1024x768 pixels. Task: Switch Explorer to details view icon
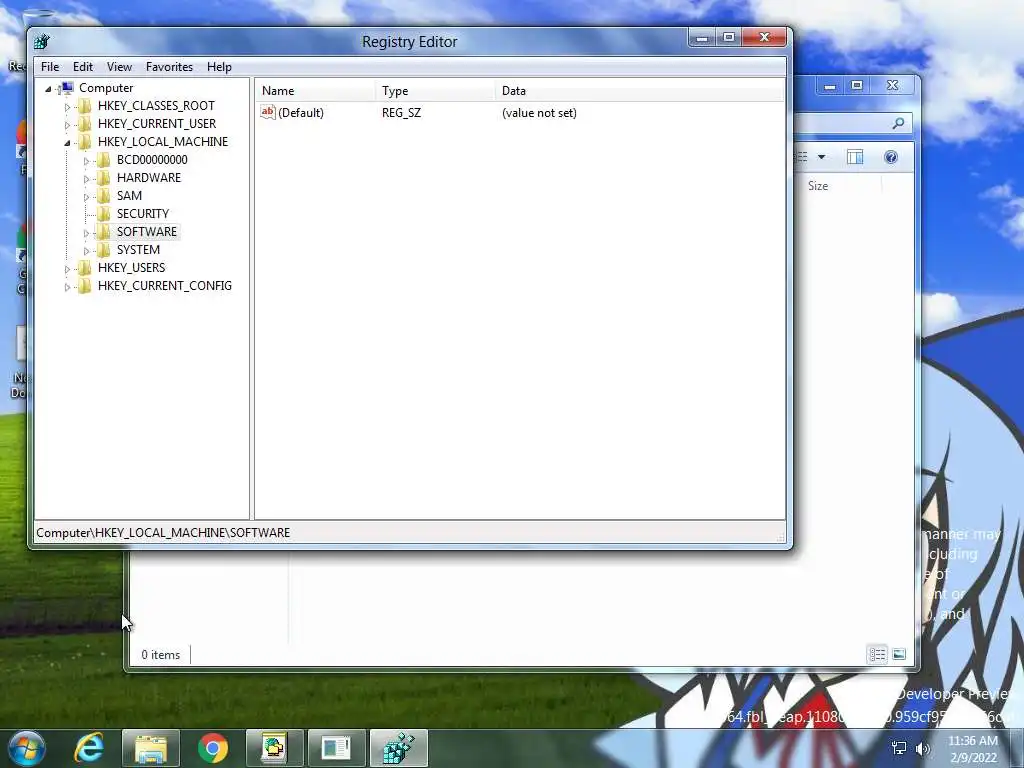(877, 654)
